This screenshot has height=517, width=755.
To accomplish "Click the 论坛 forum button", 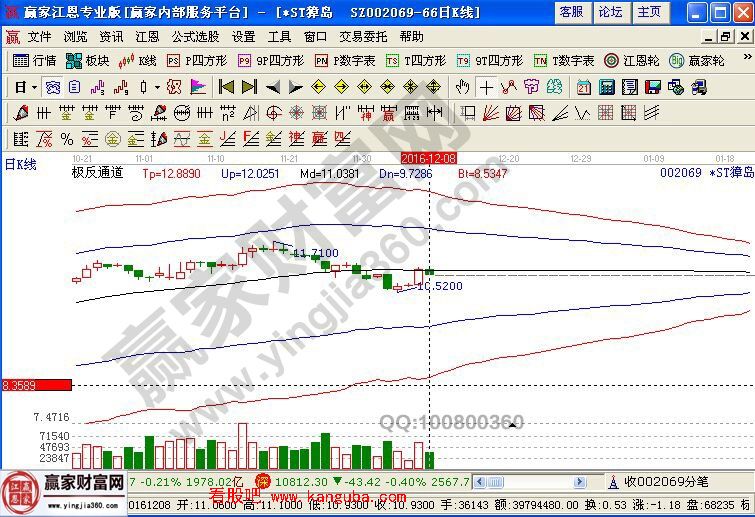I will point(611,12).
